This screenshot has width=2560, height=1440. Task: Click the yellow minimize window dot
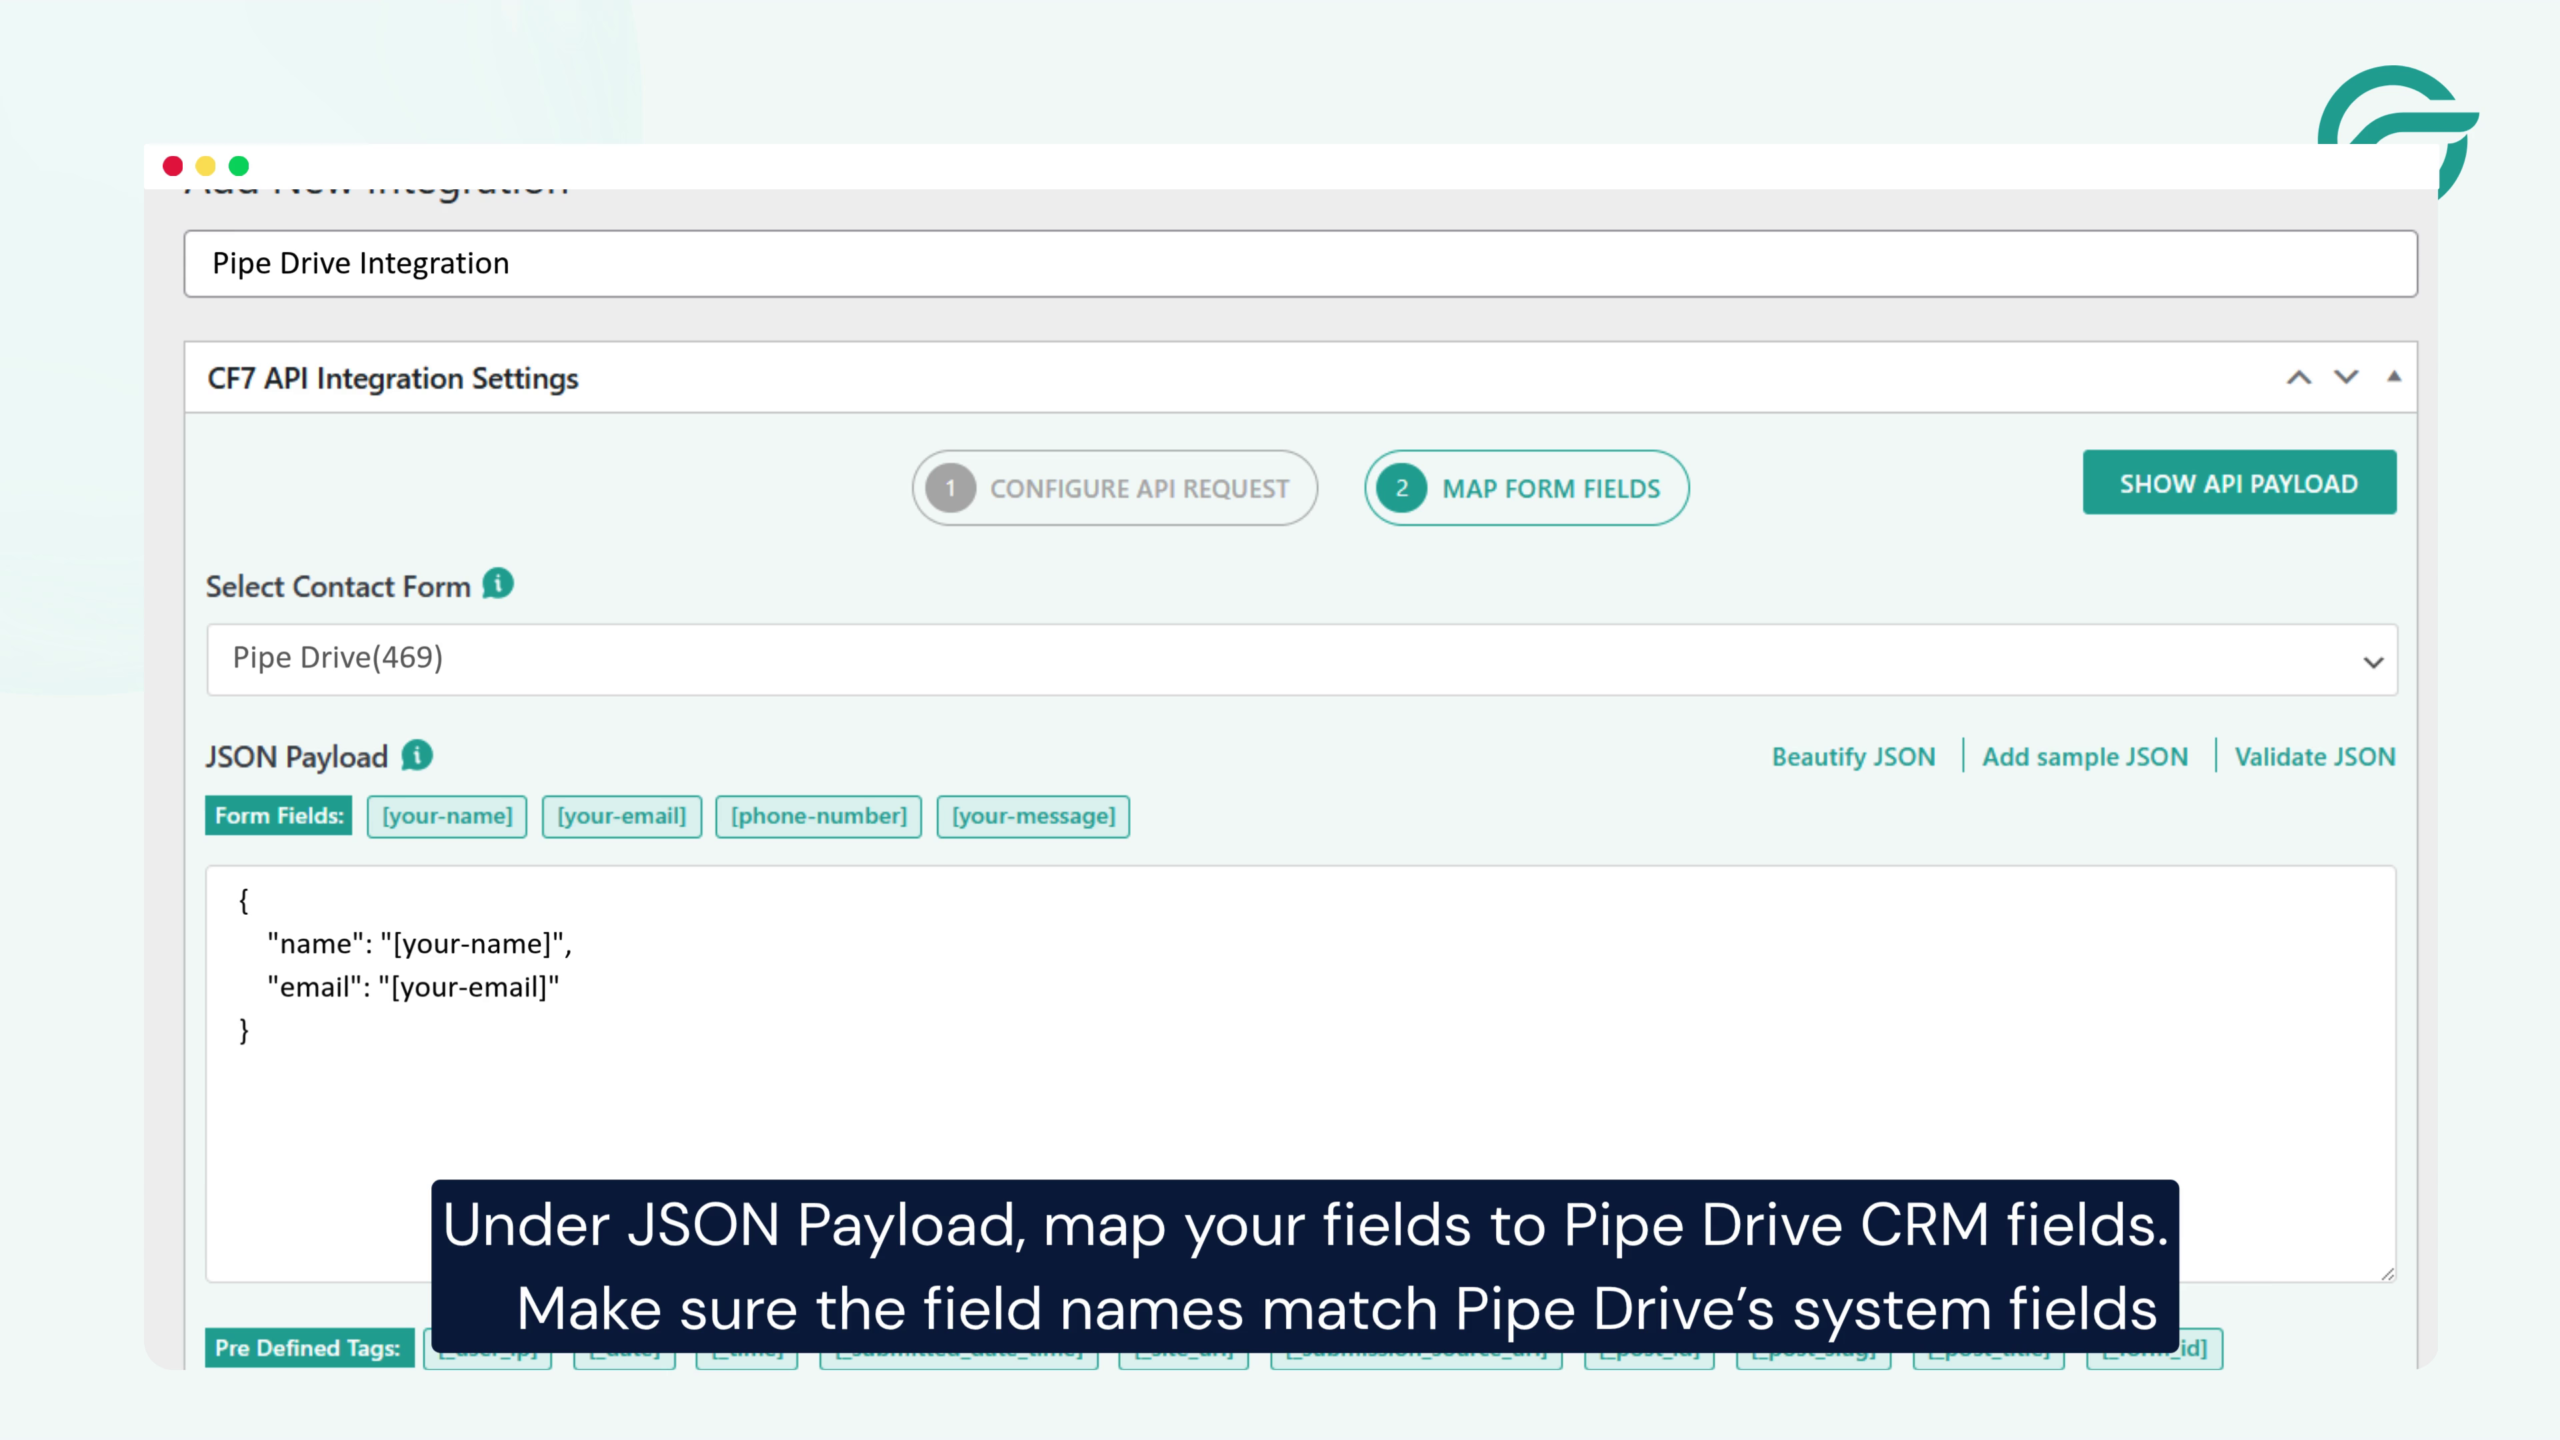[x=206, y=166]
